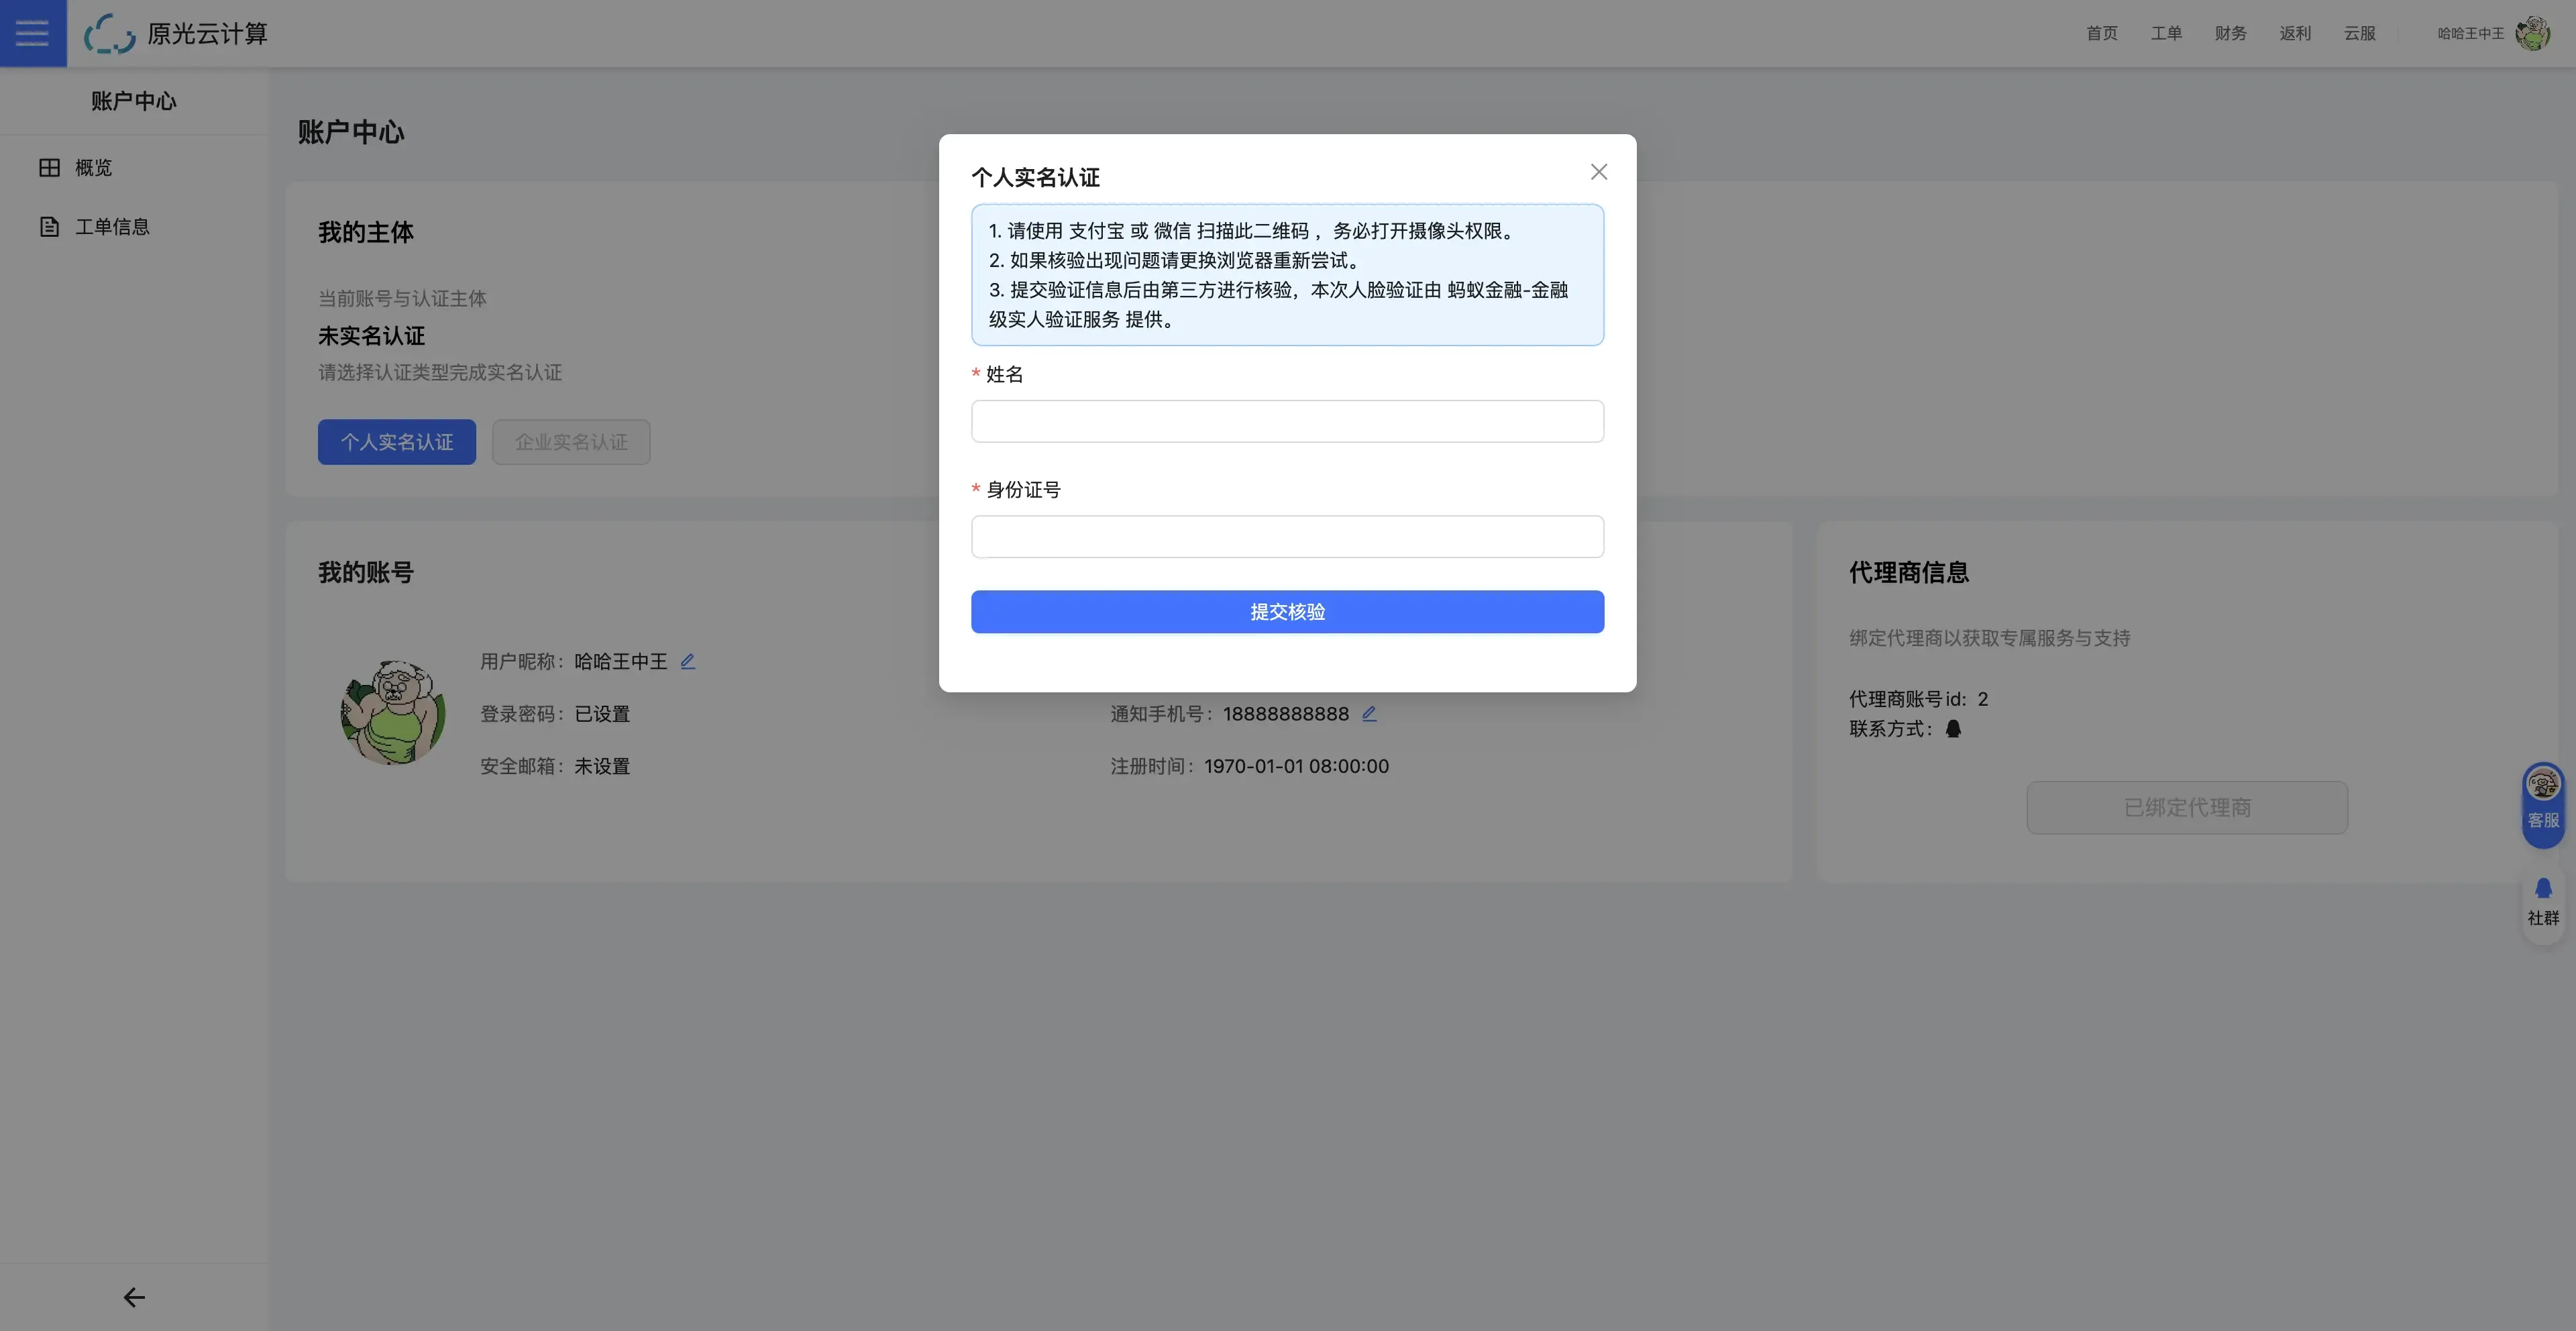Viewport: 2576px width, 1331px height.
Task: Switch to 企业实名认证 option
Action: [x=571, y=441]
